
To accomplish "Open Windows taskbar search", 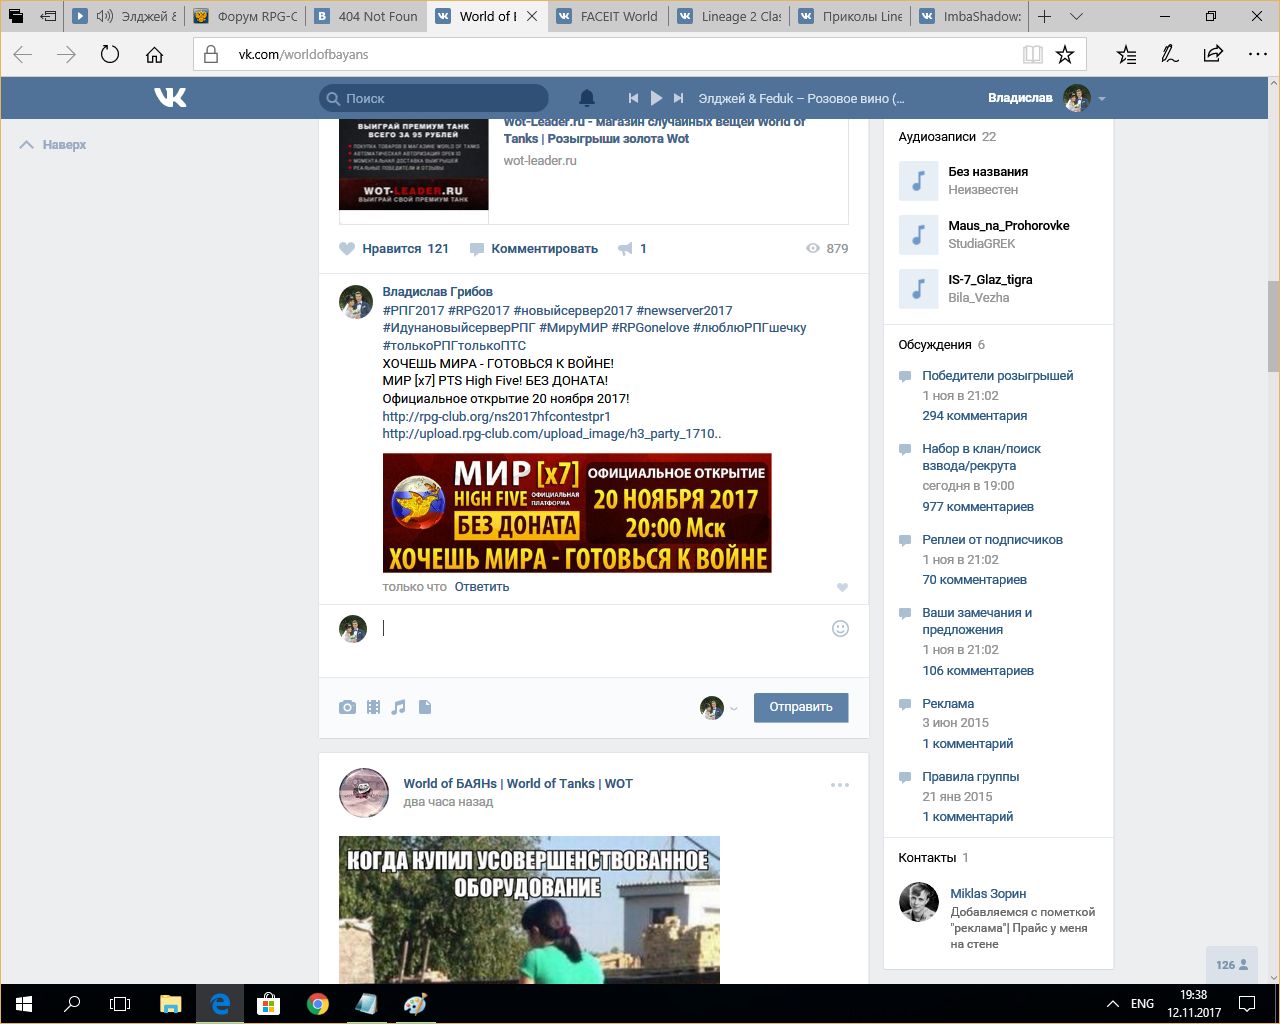I will click(x=72, y=1004).
